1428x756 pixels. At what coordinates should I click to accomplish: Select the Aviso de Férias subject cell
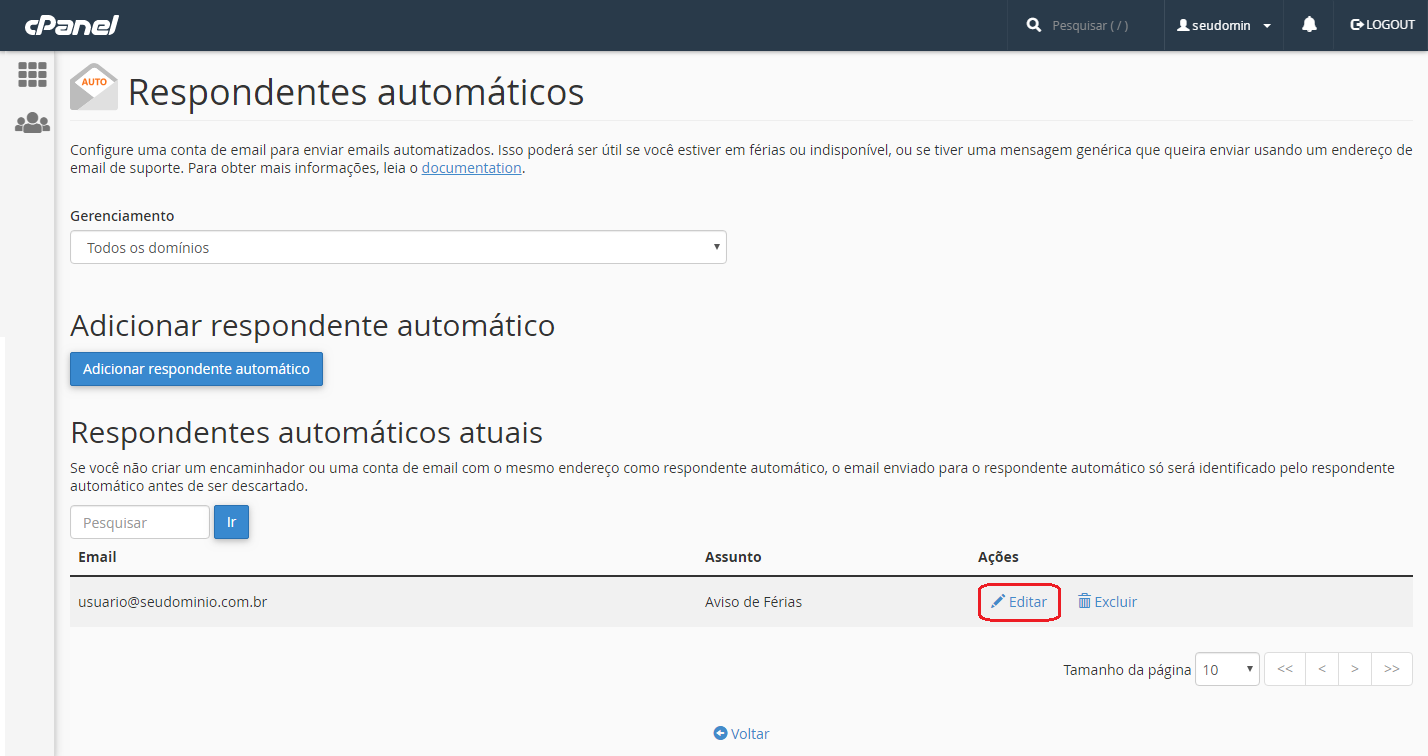[753, 602]
